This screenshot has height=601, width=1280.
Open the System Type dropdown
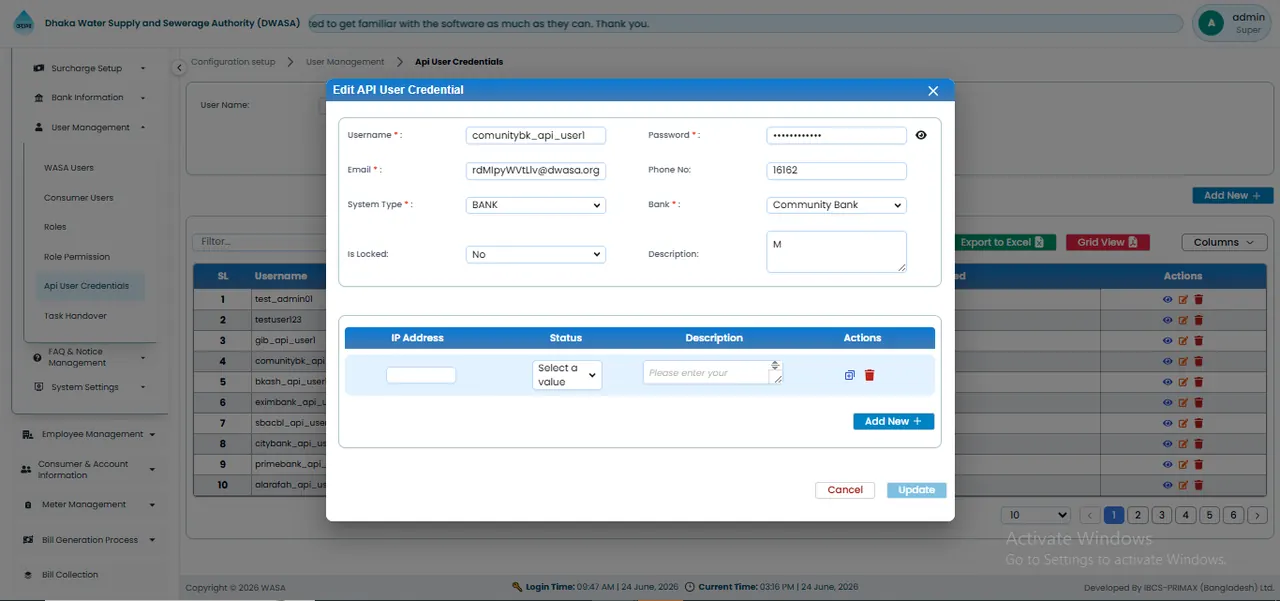pyautogui.click(x=536, y=205)
